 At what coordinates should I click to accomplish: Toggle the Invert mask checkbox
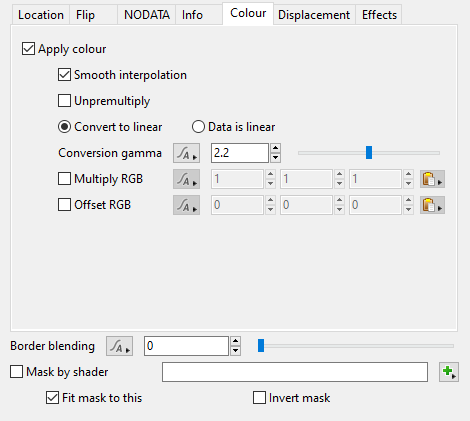point(259,398)
